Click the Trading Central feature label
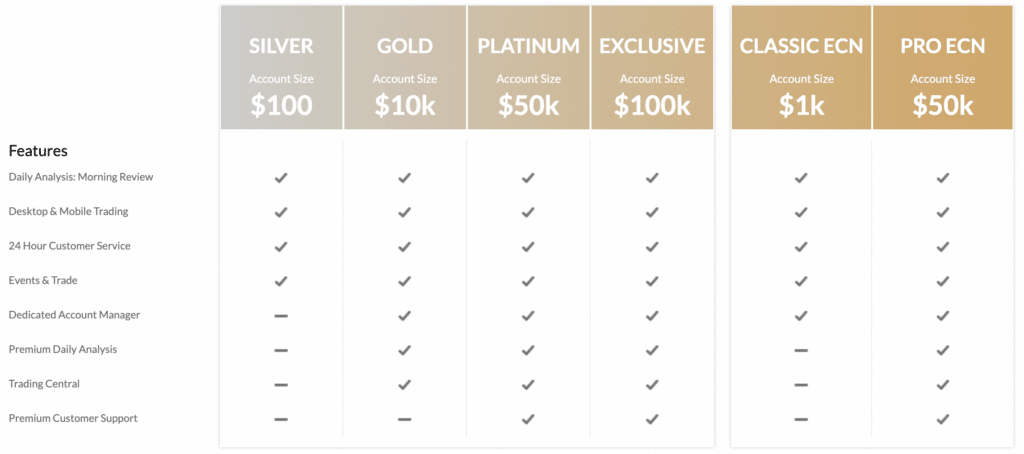Viewport: 1024px width, 454px height. pyautogui.click(x=44, y=384)
